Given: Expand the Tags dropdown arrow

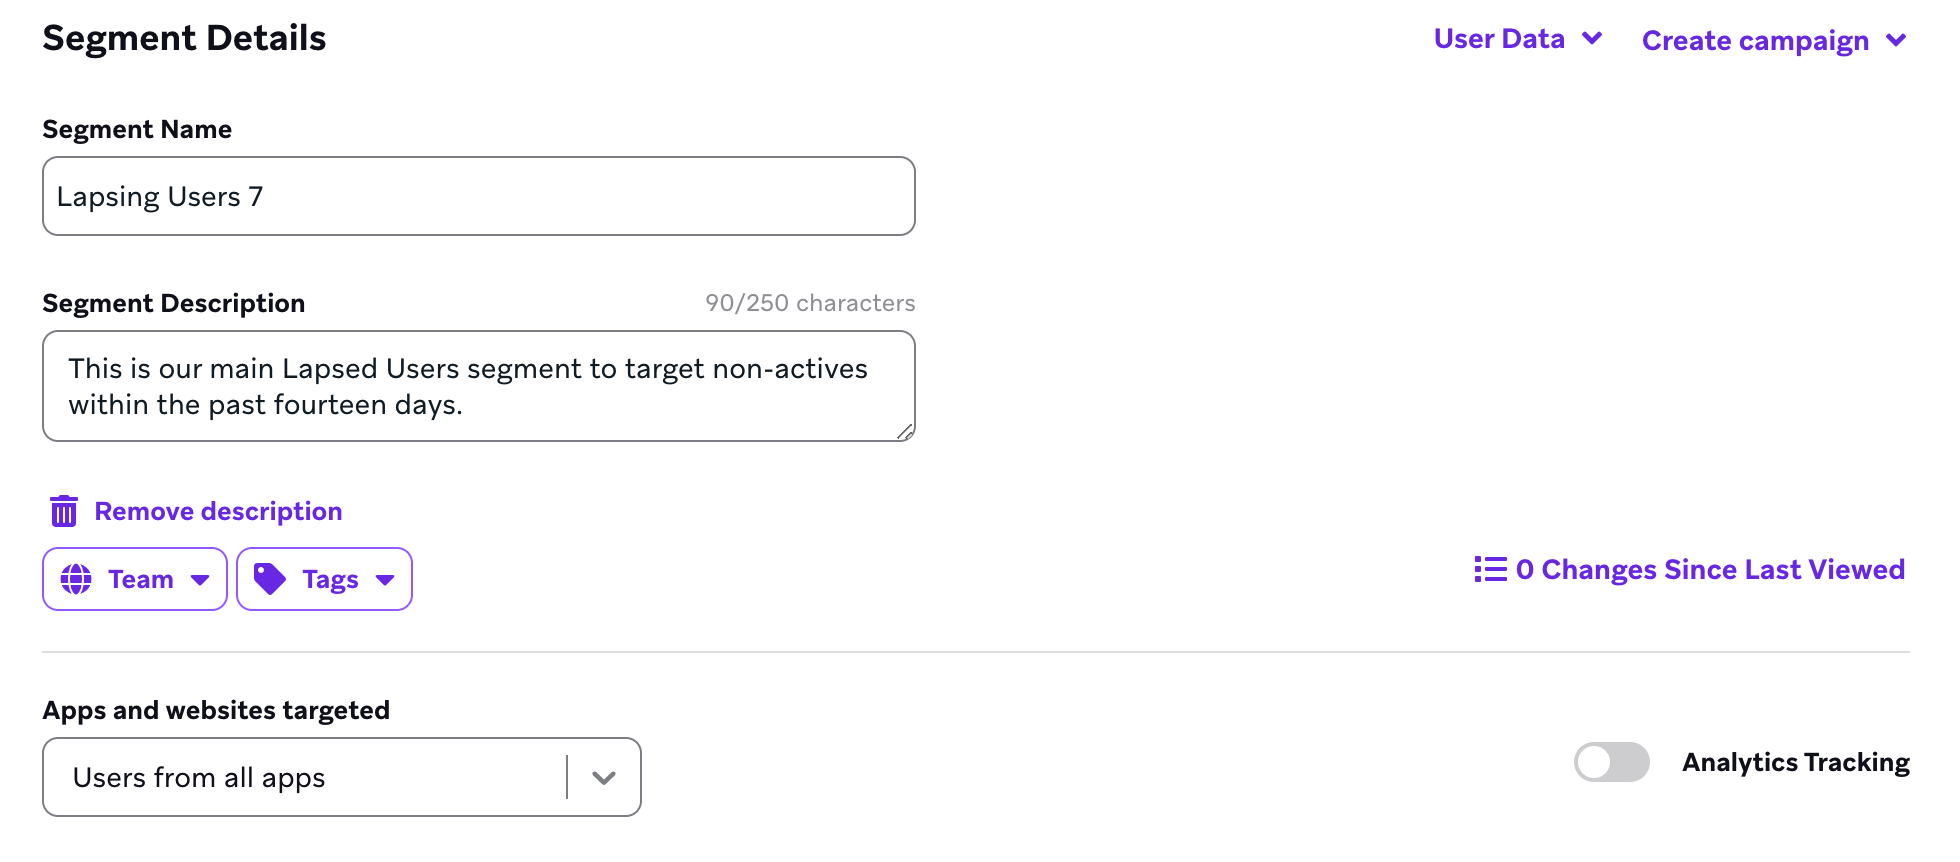Looking at the screenshot, I should click(x=385, y=580).
